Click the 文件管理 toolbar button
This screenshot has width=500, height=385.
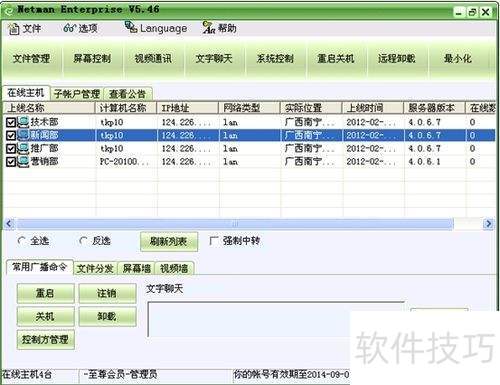[31, 59]
